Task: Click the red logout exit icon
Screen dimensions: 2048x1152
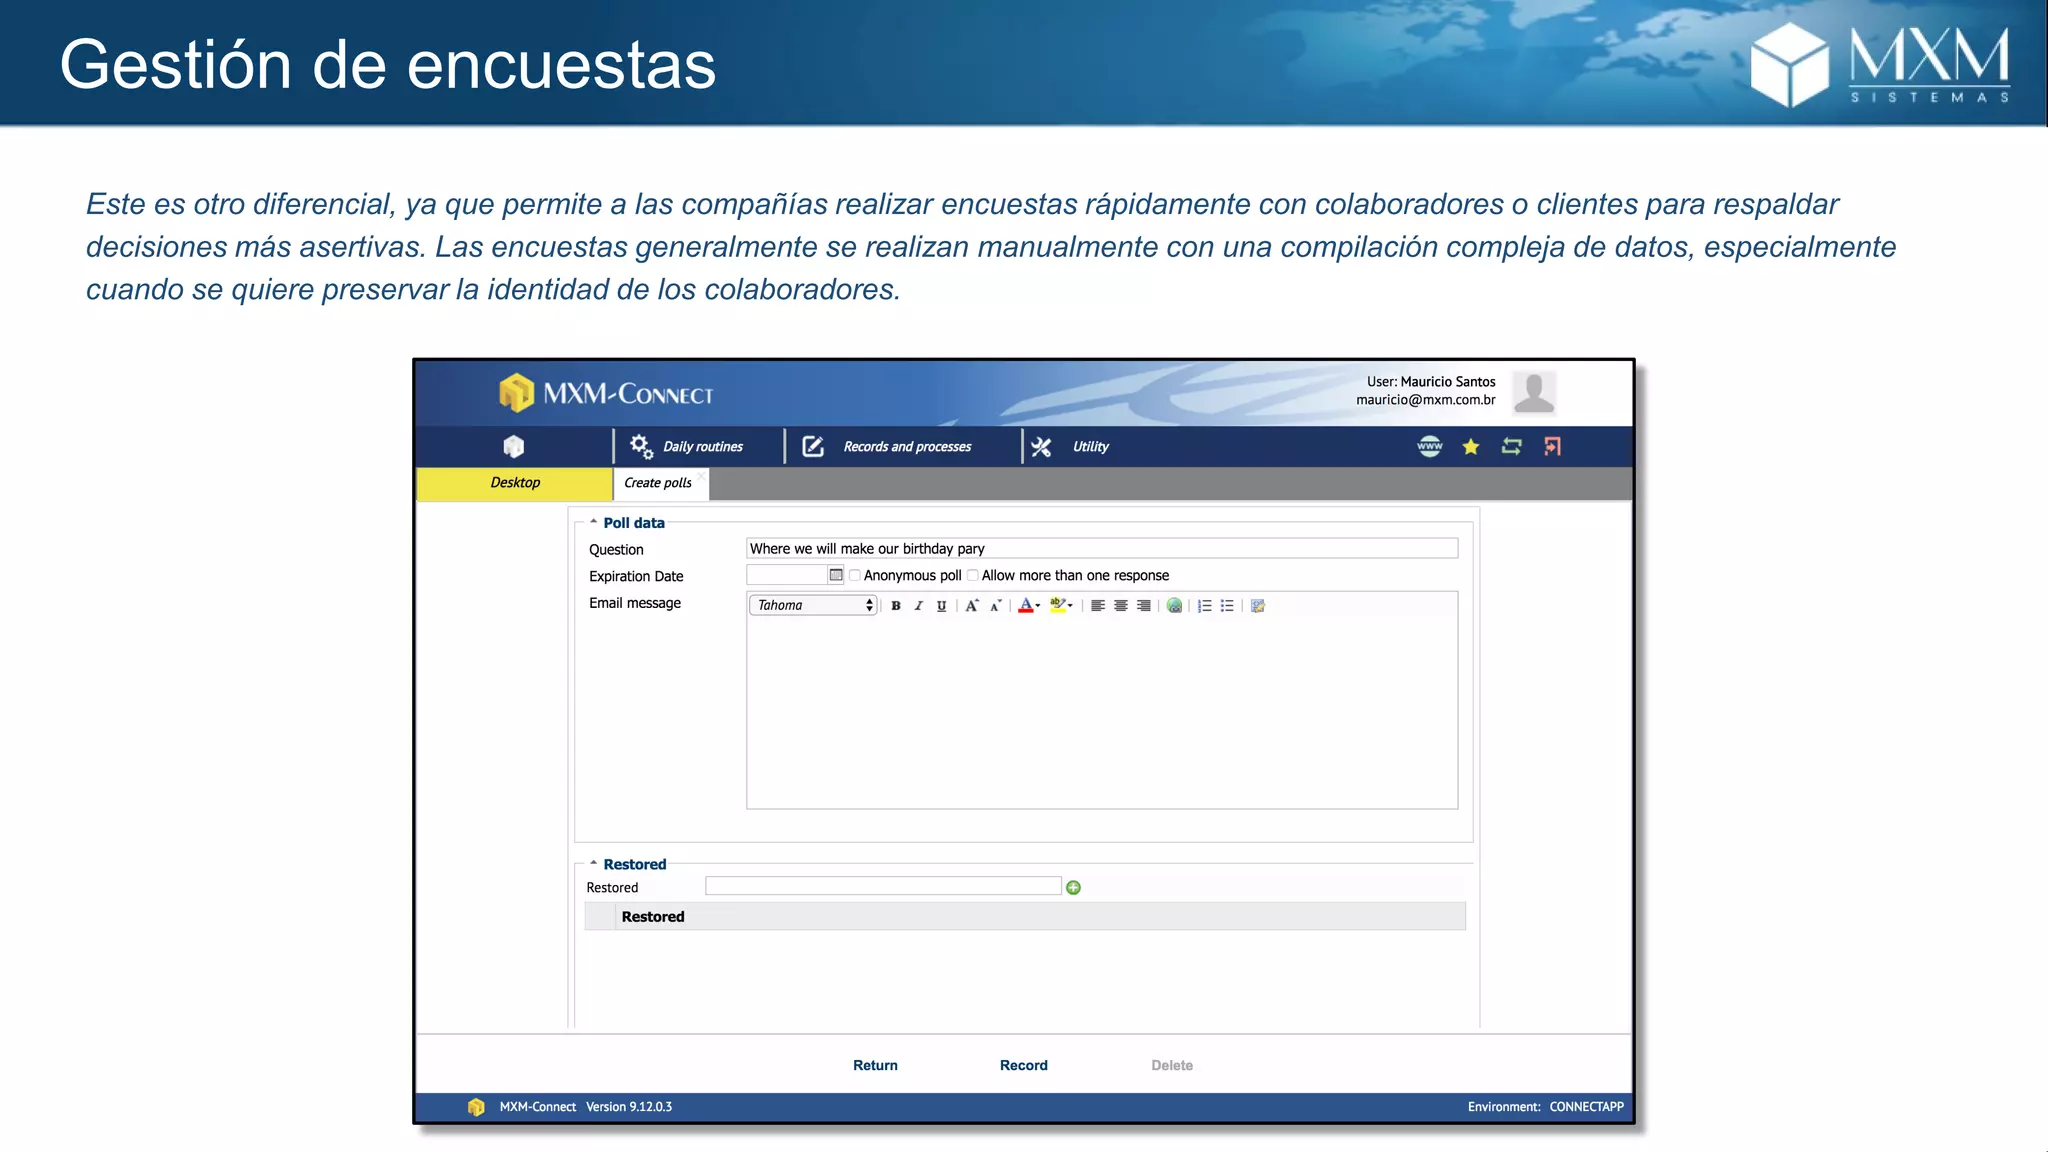Action: tap(1552, 446)
